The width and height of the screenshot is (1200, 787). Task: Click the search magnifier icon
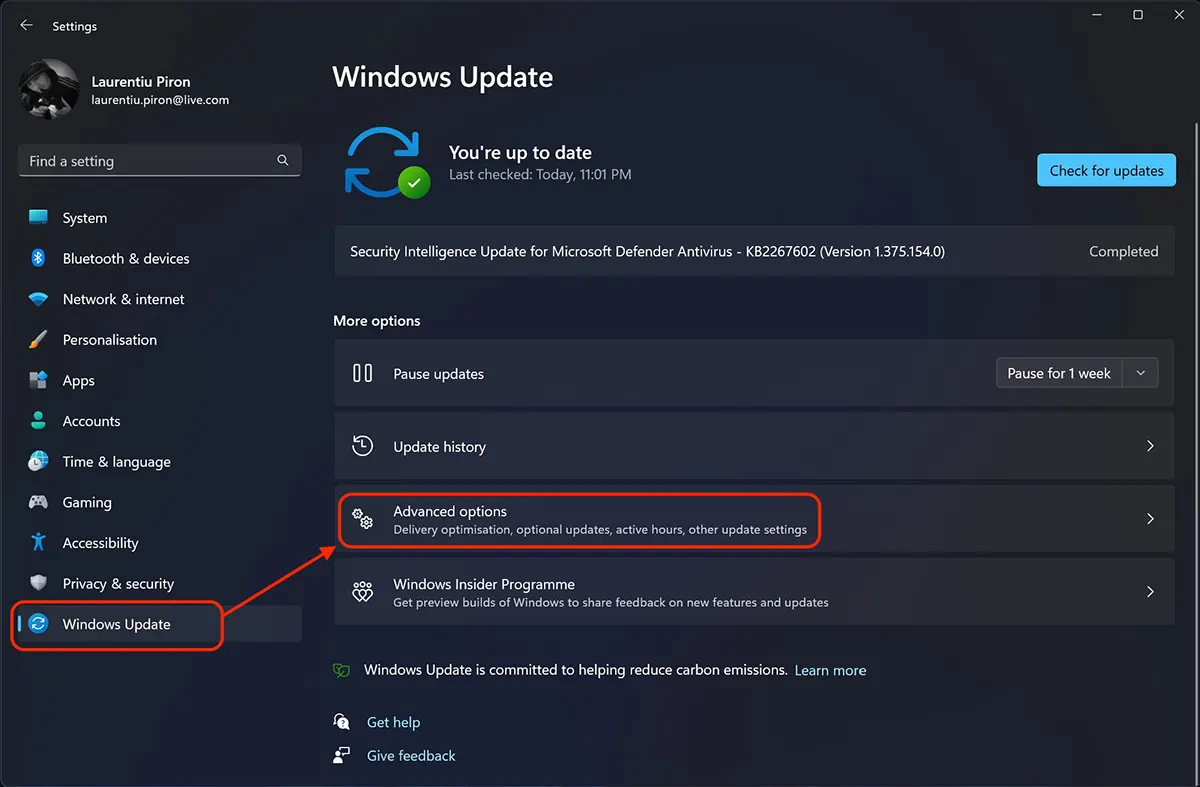click(283, 160)
